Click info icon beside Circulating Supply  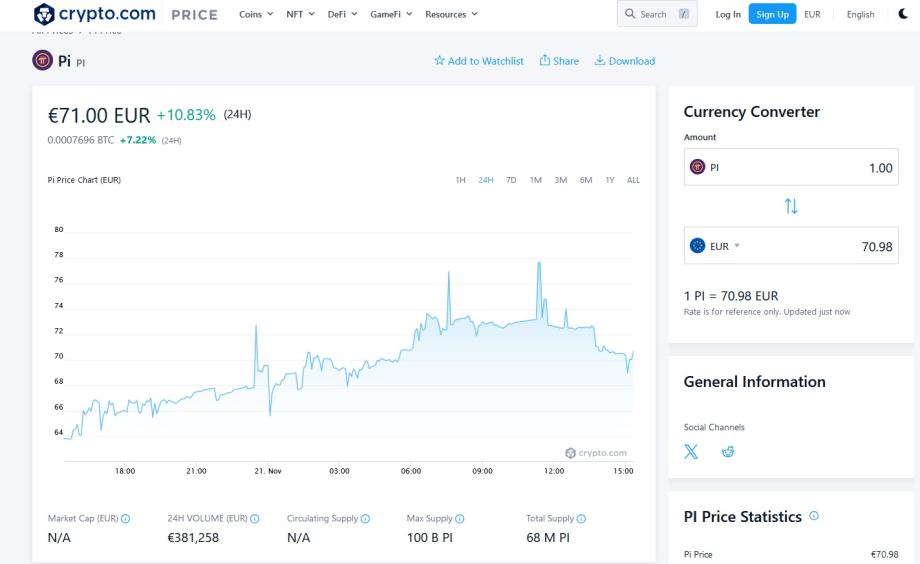pos(365,518)
